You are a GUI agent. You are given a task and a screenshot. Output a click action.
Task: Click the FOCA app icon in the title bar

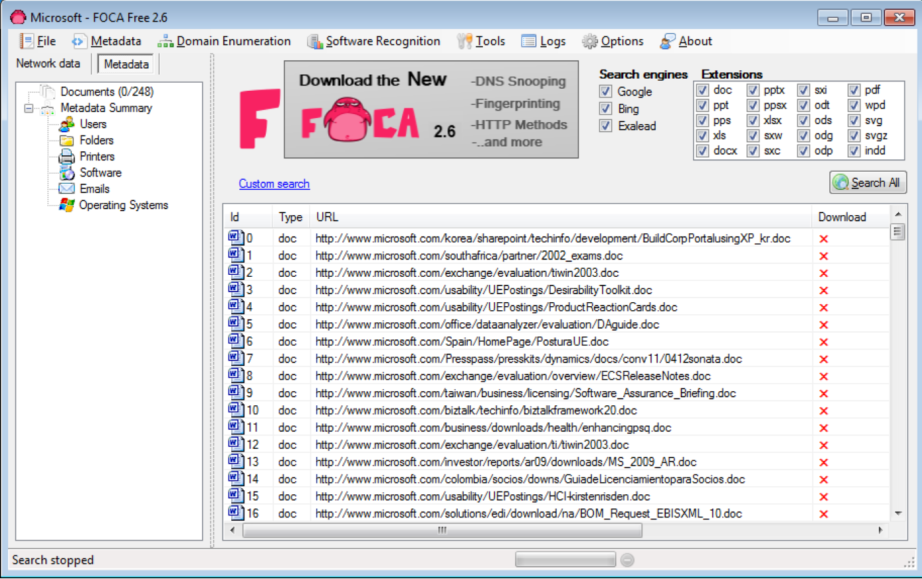(18, 17)
